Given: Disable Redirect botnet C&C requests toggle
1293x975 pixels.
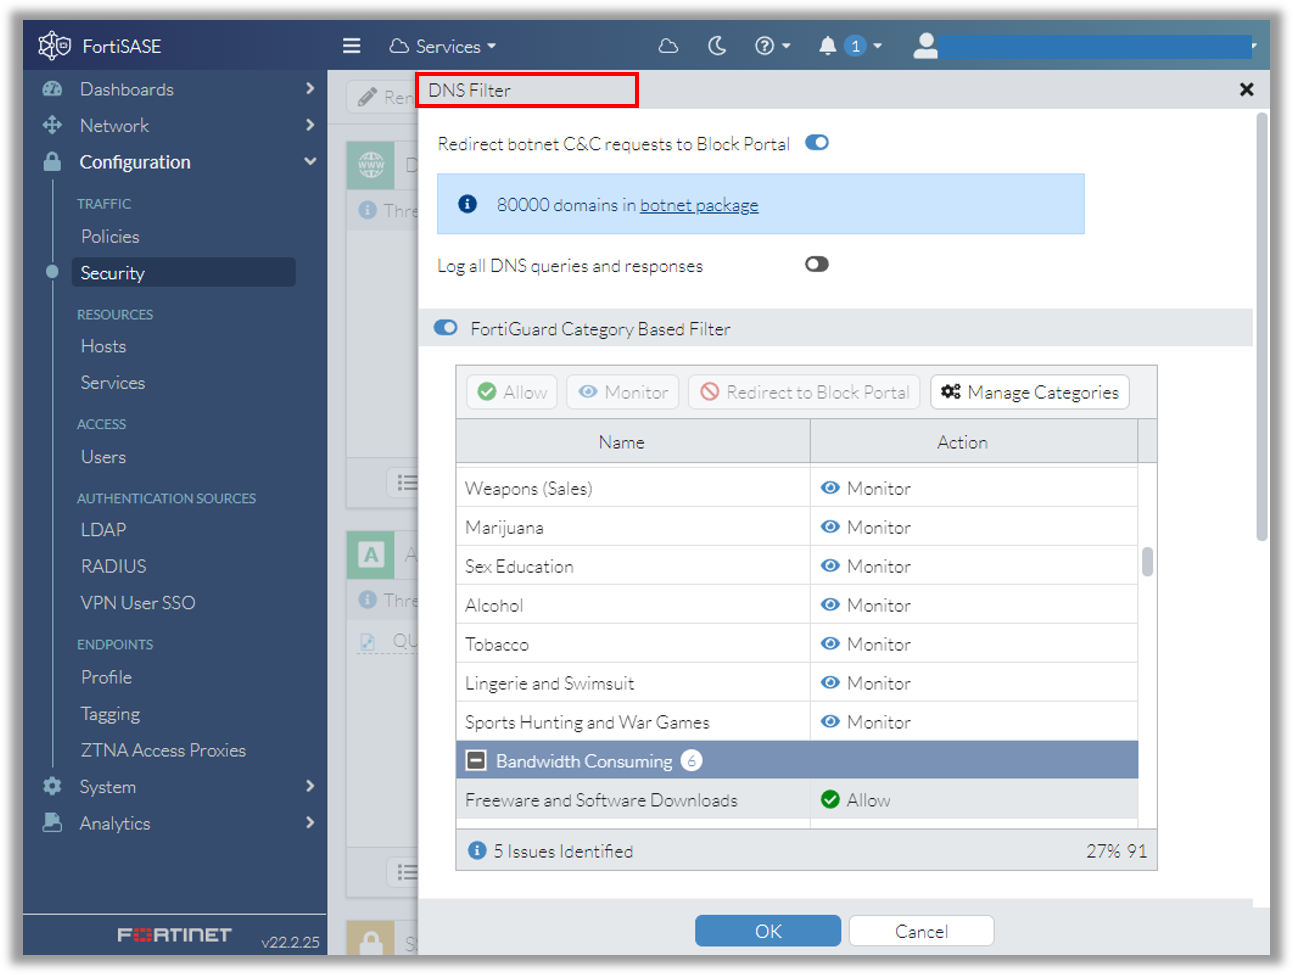Looking at the screenshot, I should tap(817, 143).
